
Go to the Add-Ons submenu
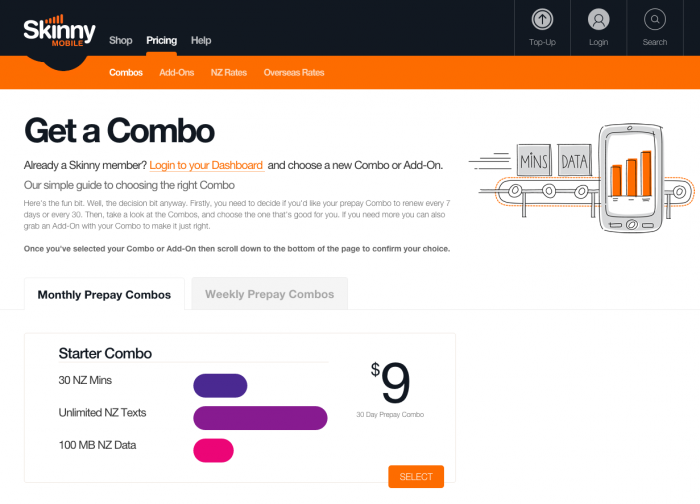(177, 73)
